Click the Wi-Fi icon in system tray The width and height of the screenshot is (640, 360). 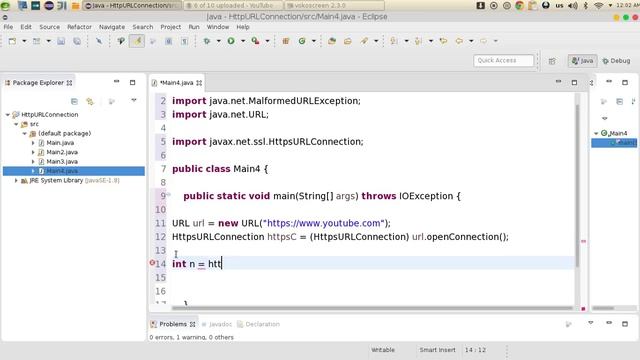[598, 6]
